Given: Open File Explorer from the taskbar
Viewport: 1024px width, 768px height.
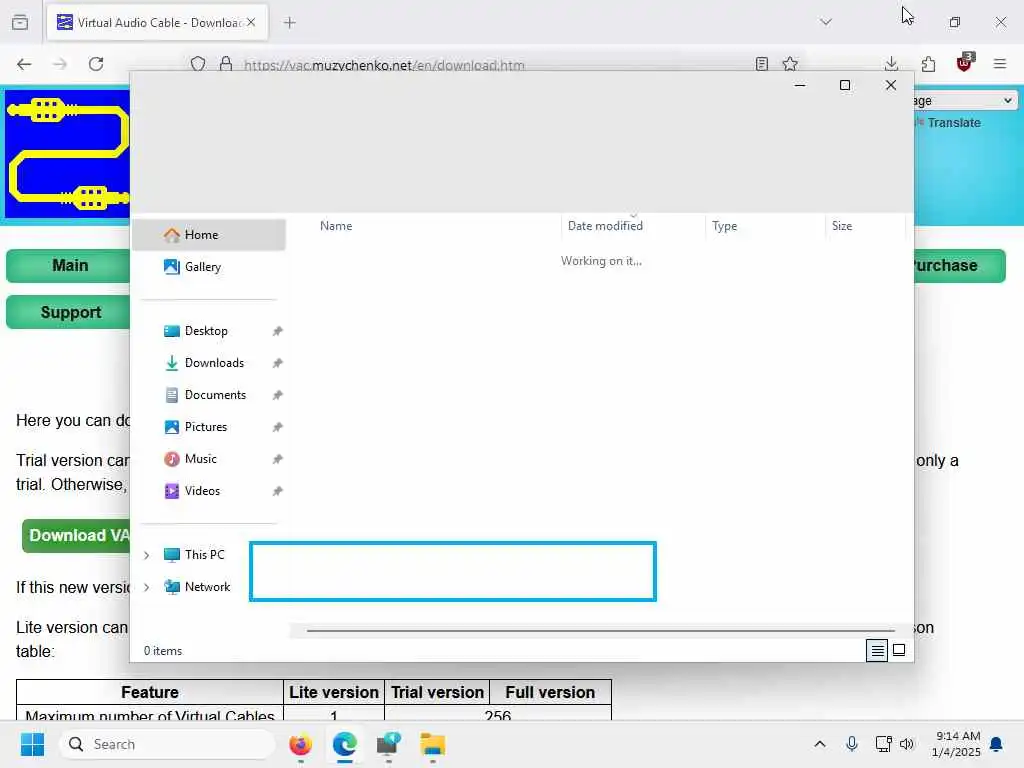Looking at the screenshot, I should (432, 744).
